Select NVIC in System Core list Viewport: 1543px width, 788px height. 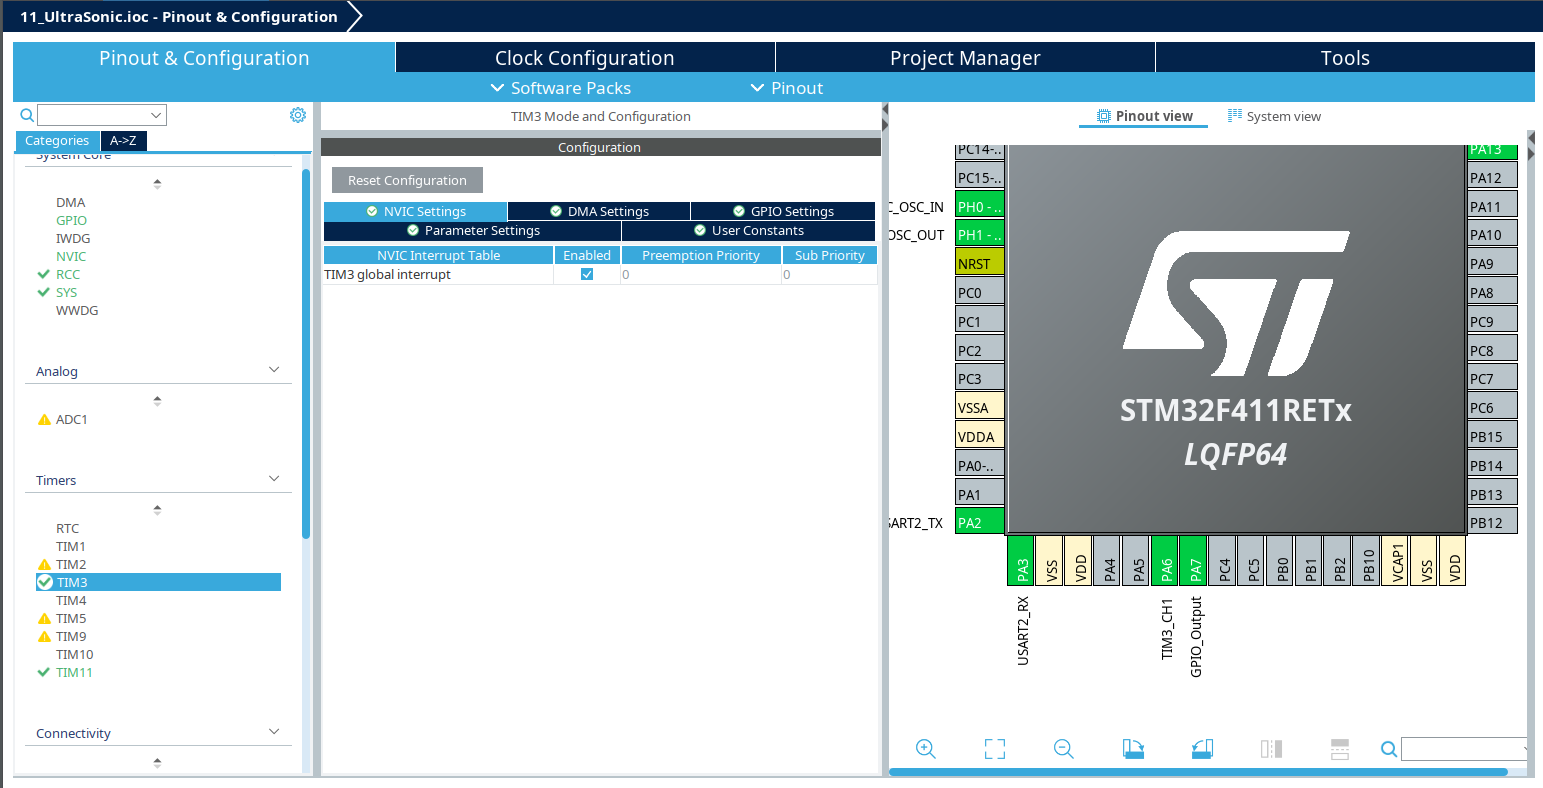pyautogui.click(x=71, y=256)
